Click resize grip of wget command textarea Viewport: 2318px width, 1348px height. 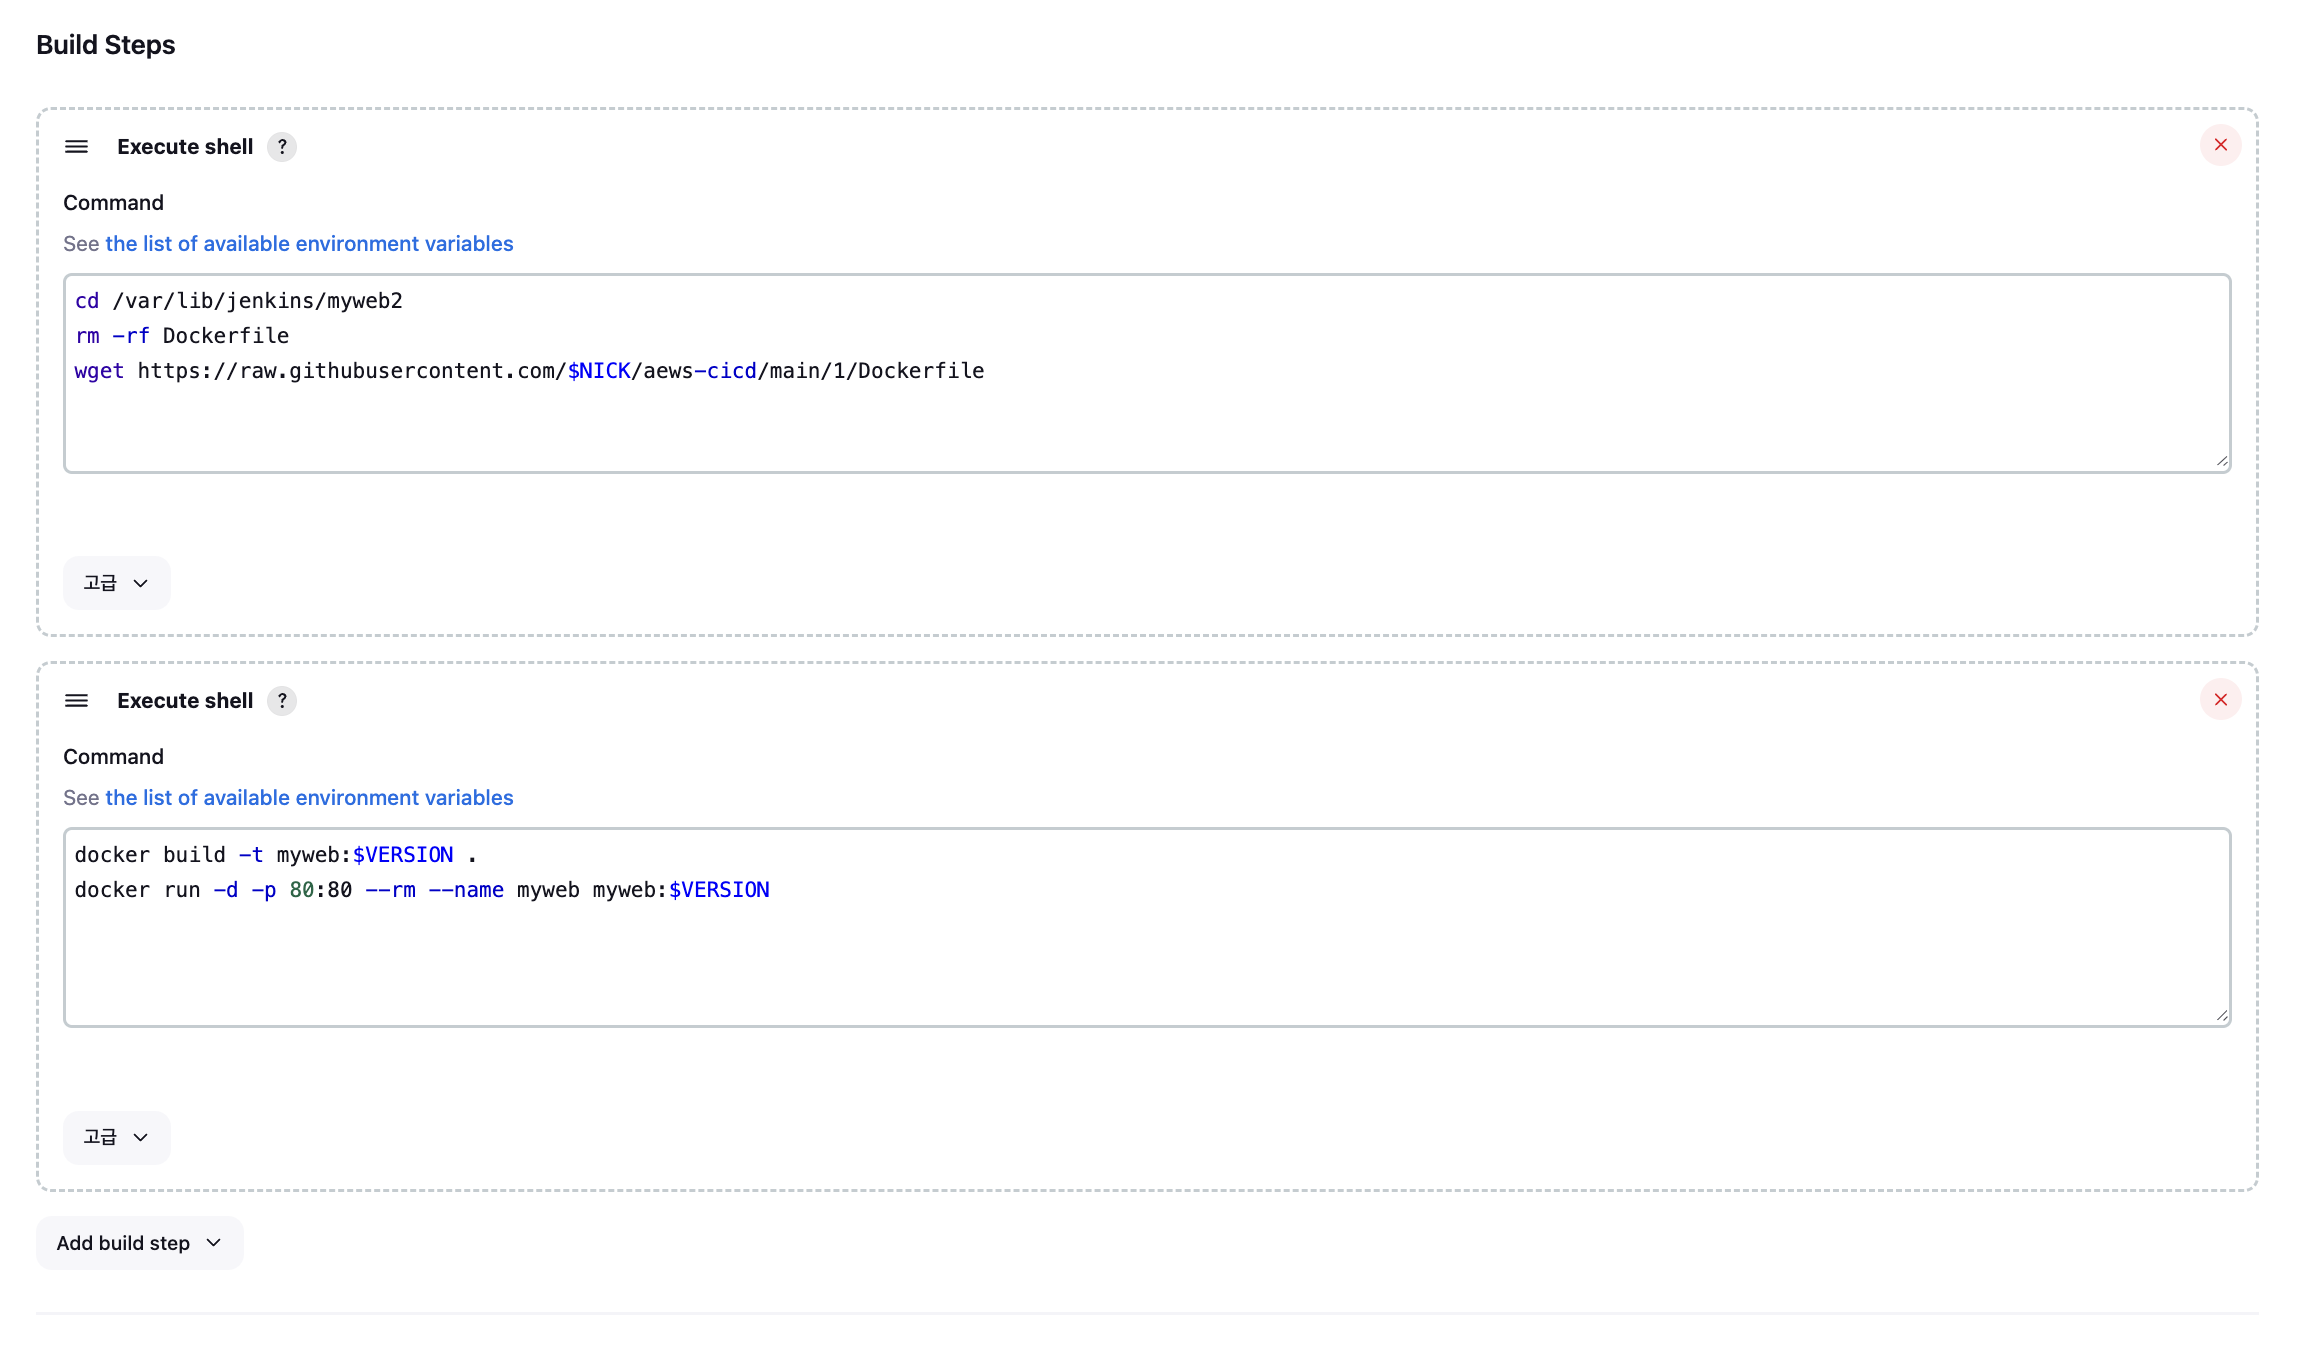coord(2221,461)
